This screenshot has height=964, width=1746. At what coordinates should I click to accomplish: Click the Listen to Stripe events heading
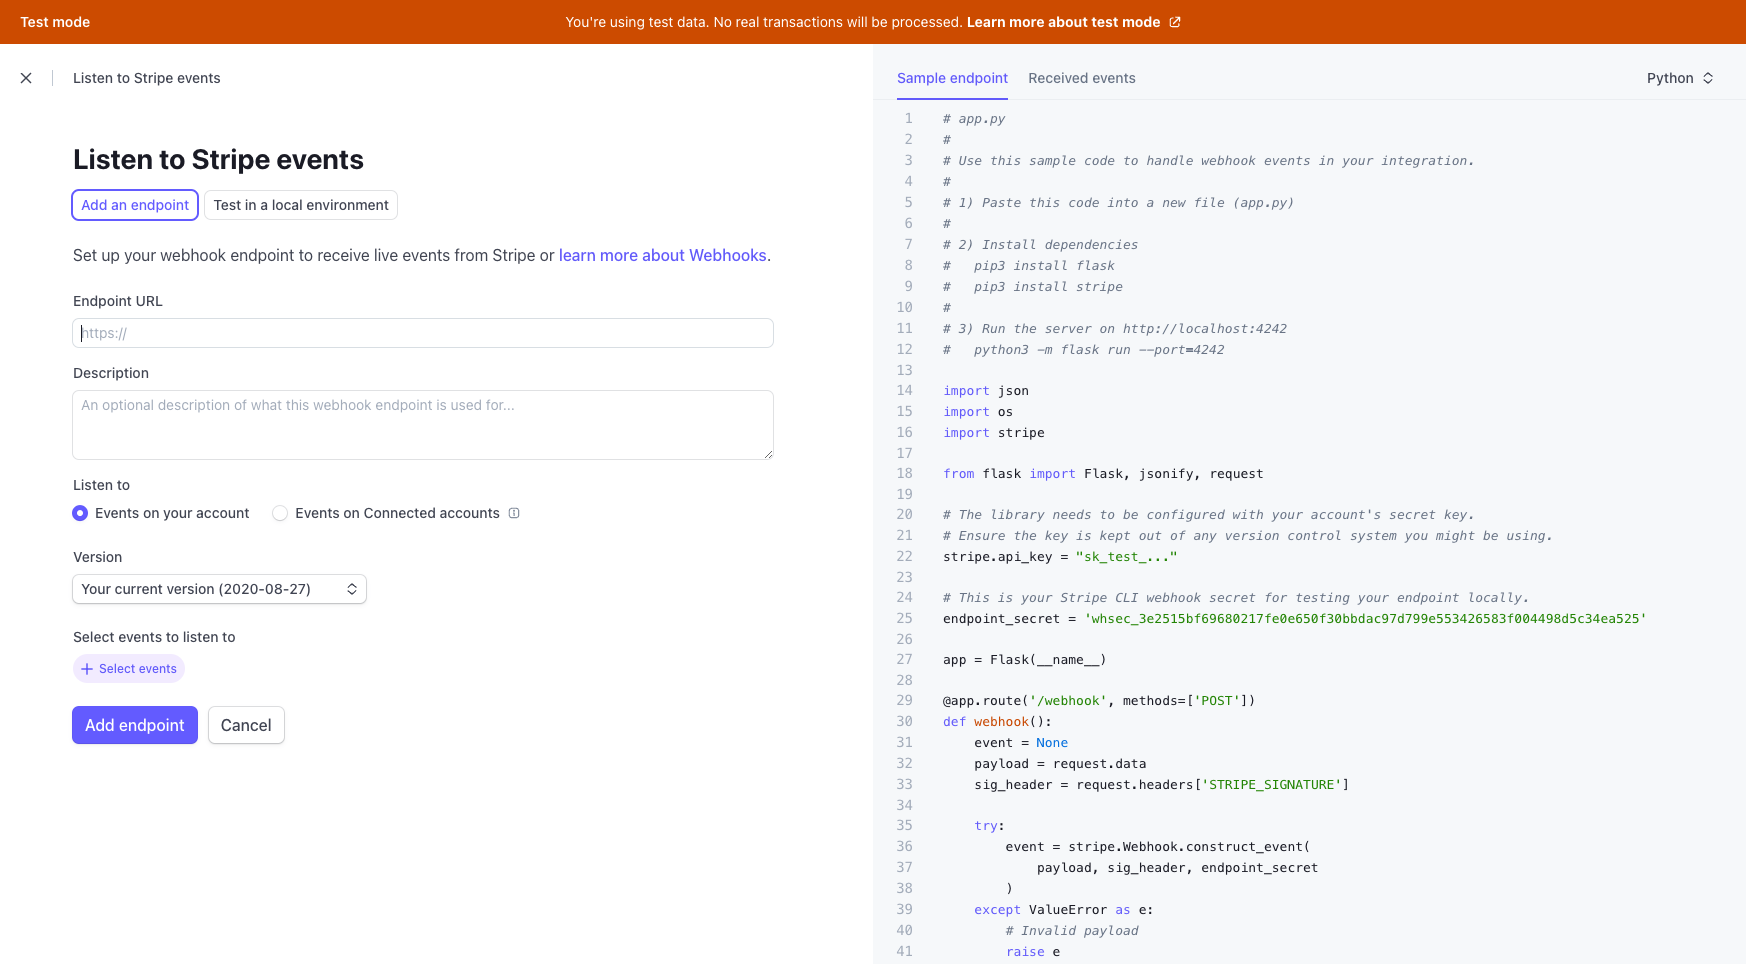218,160
